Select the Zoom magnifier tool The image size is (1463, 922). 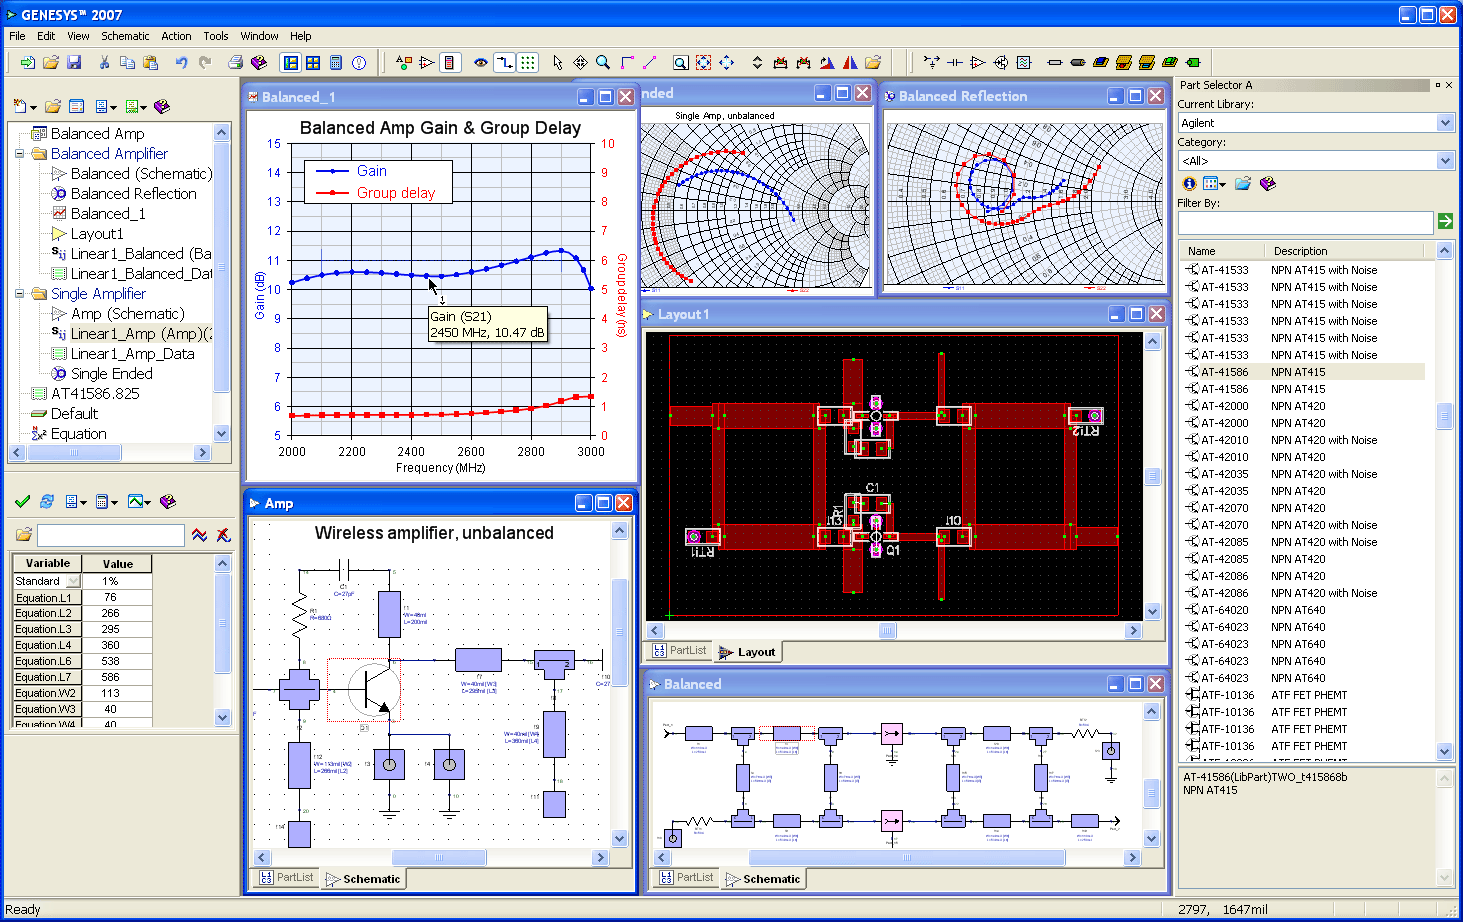pos(603,62)
